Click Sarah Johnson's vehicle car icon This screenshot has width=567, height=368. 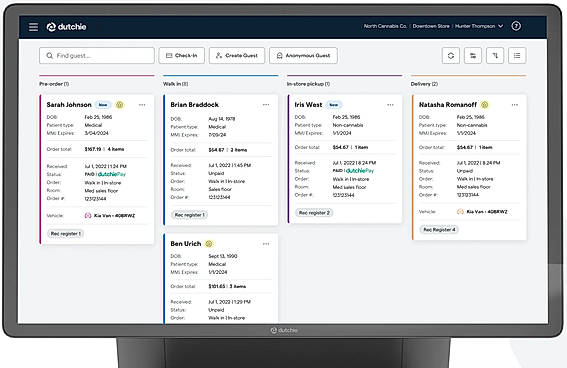coord(88,215)
